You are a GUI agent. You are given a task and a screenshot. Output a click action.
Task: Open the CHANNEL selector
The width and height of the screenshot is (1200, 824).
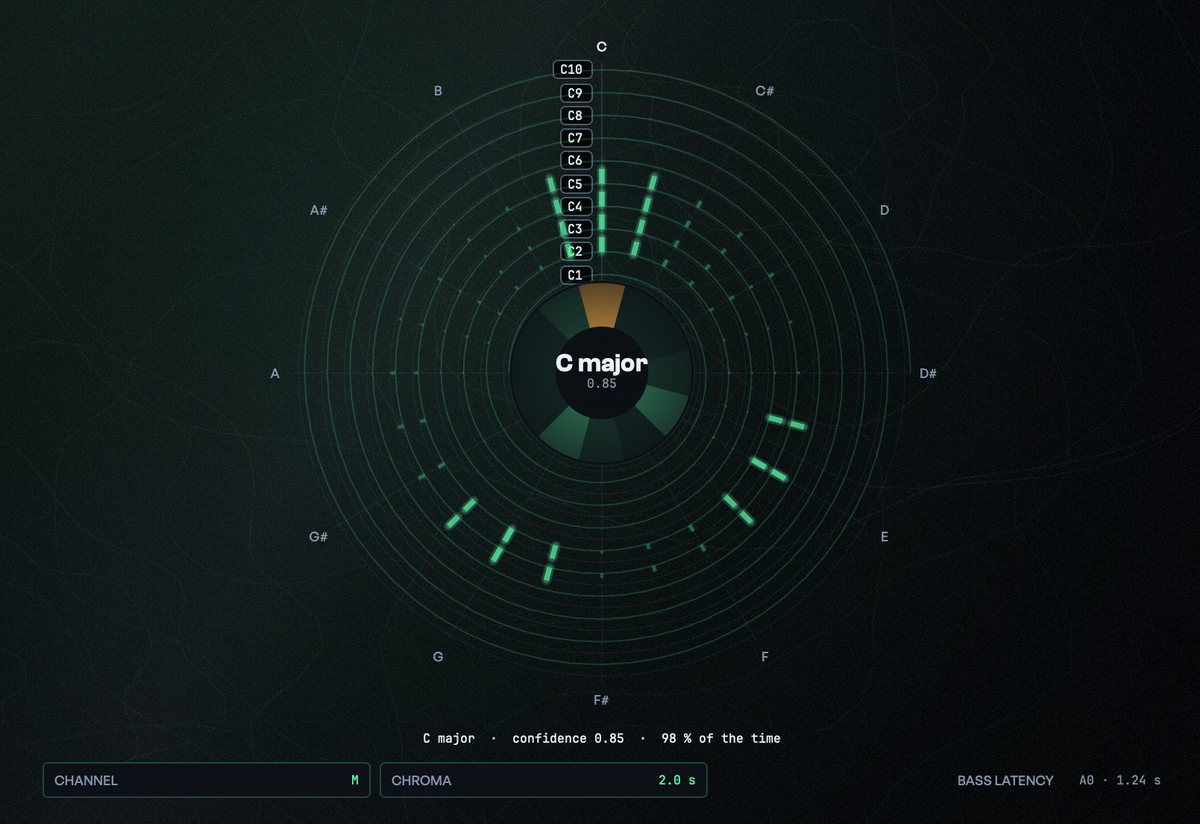pos(206,780)
